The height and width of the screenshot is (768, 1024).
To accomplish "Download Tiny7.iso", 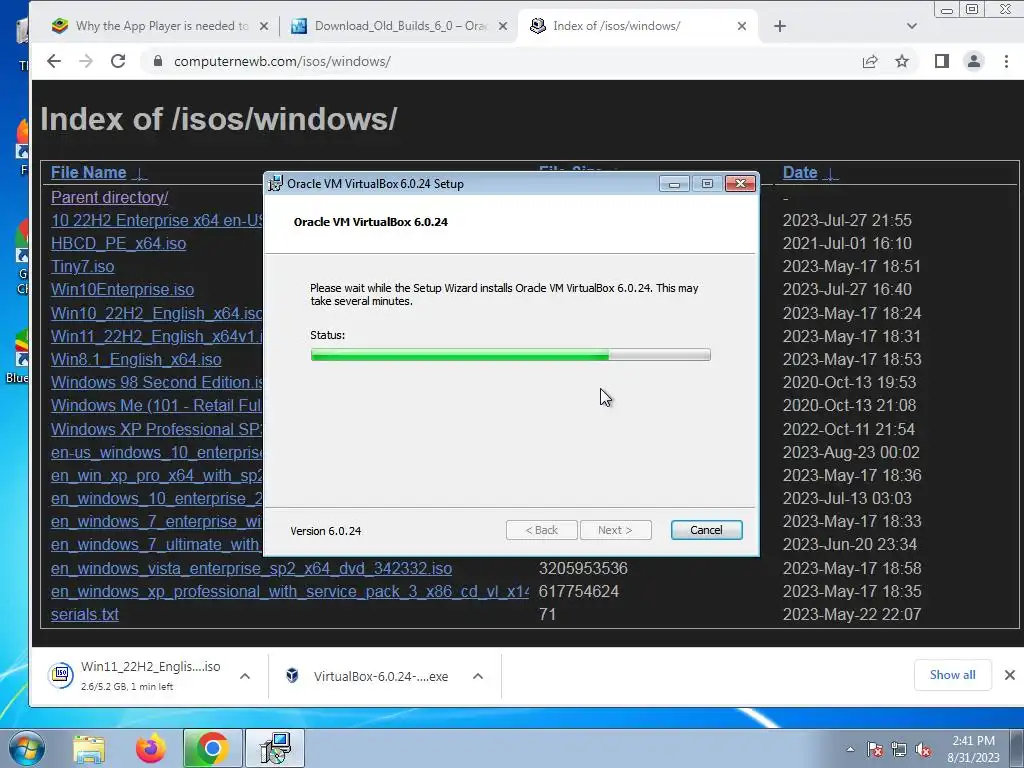I will tap(82, 266).
